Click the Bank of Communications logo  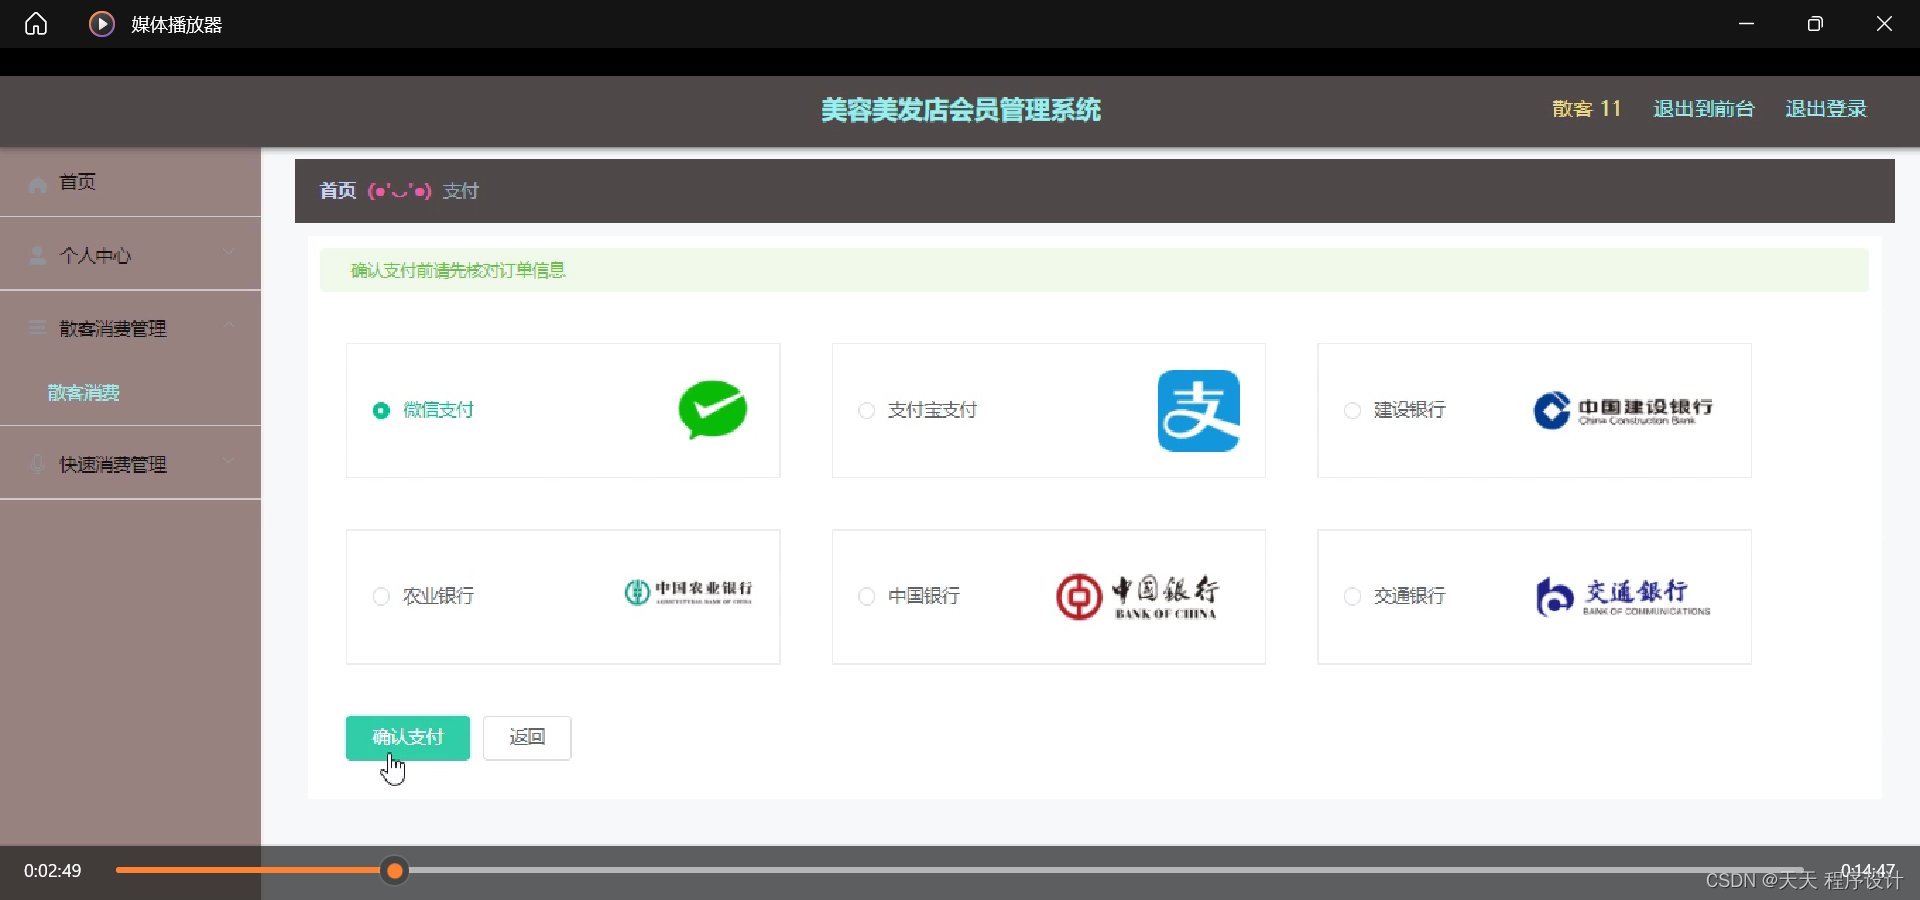click(x=1623, y=597)
